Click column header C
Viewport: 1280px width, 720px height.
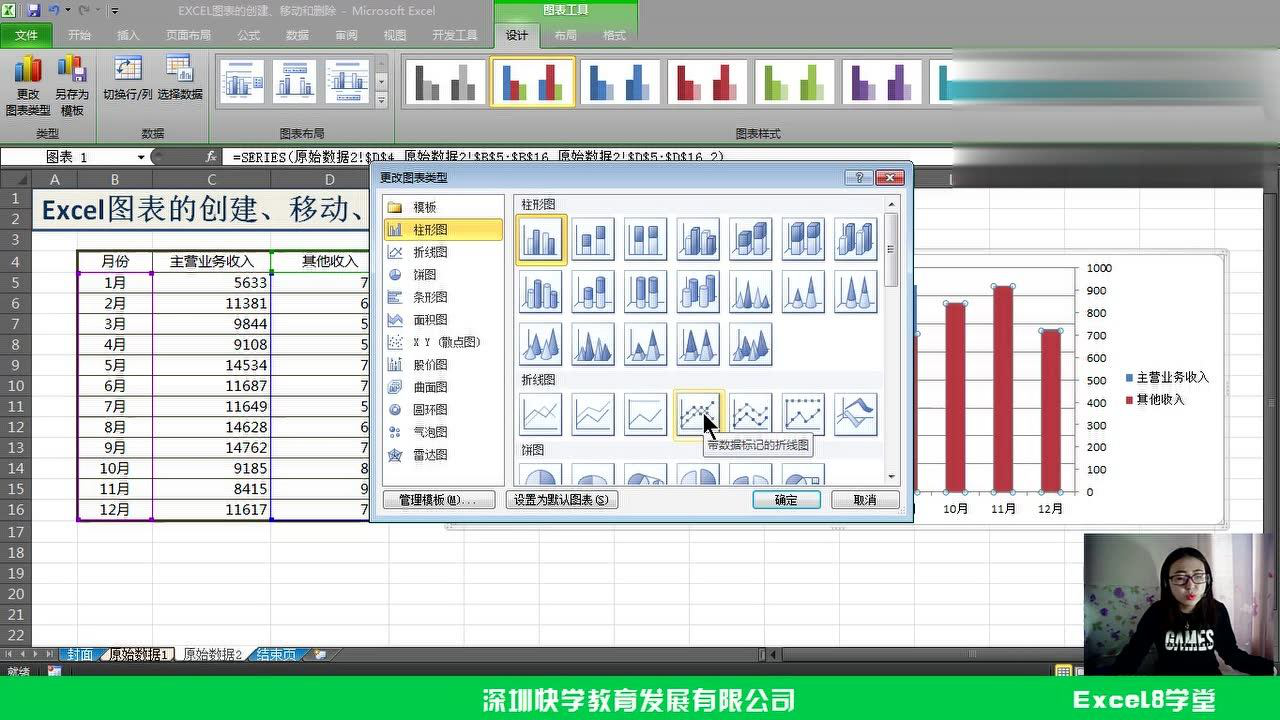[x=211, y=180]
